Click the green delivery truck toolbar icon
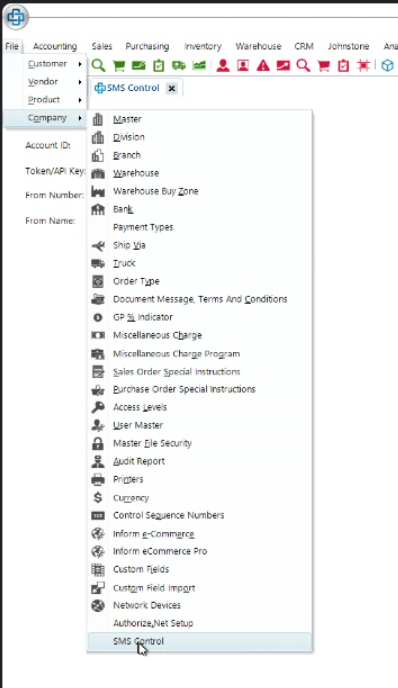The image size is (398, 688). click(179, 66)
